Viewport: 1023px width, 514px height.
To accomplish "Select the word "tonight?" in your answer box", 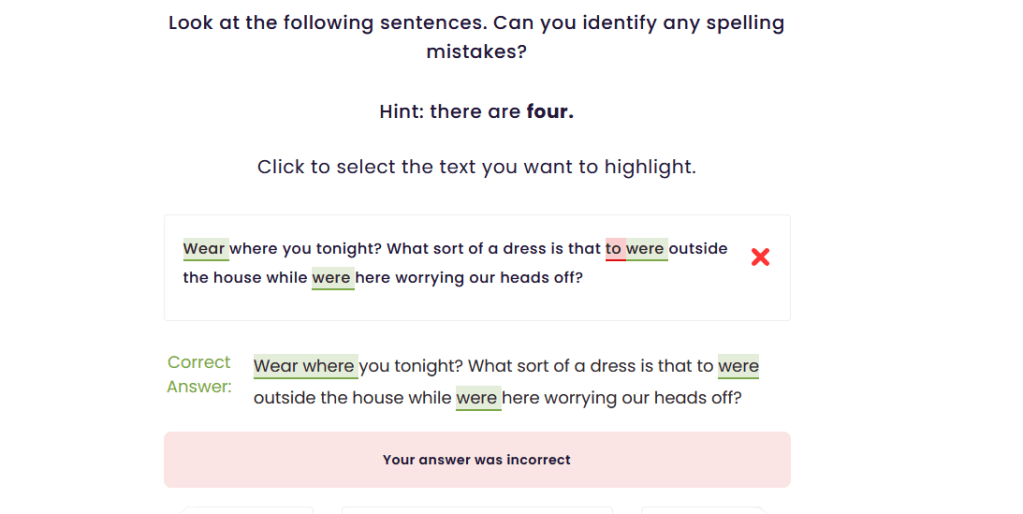I will pyautogui.click(x=348, y=248).
